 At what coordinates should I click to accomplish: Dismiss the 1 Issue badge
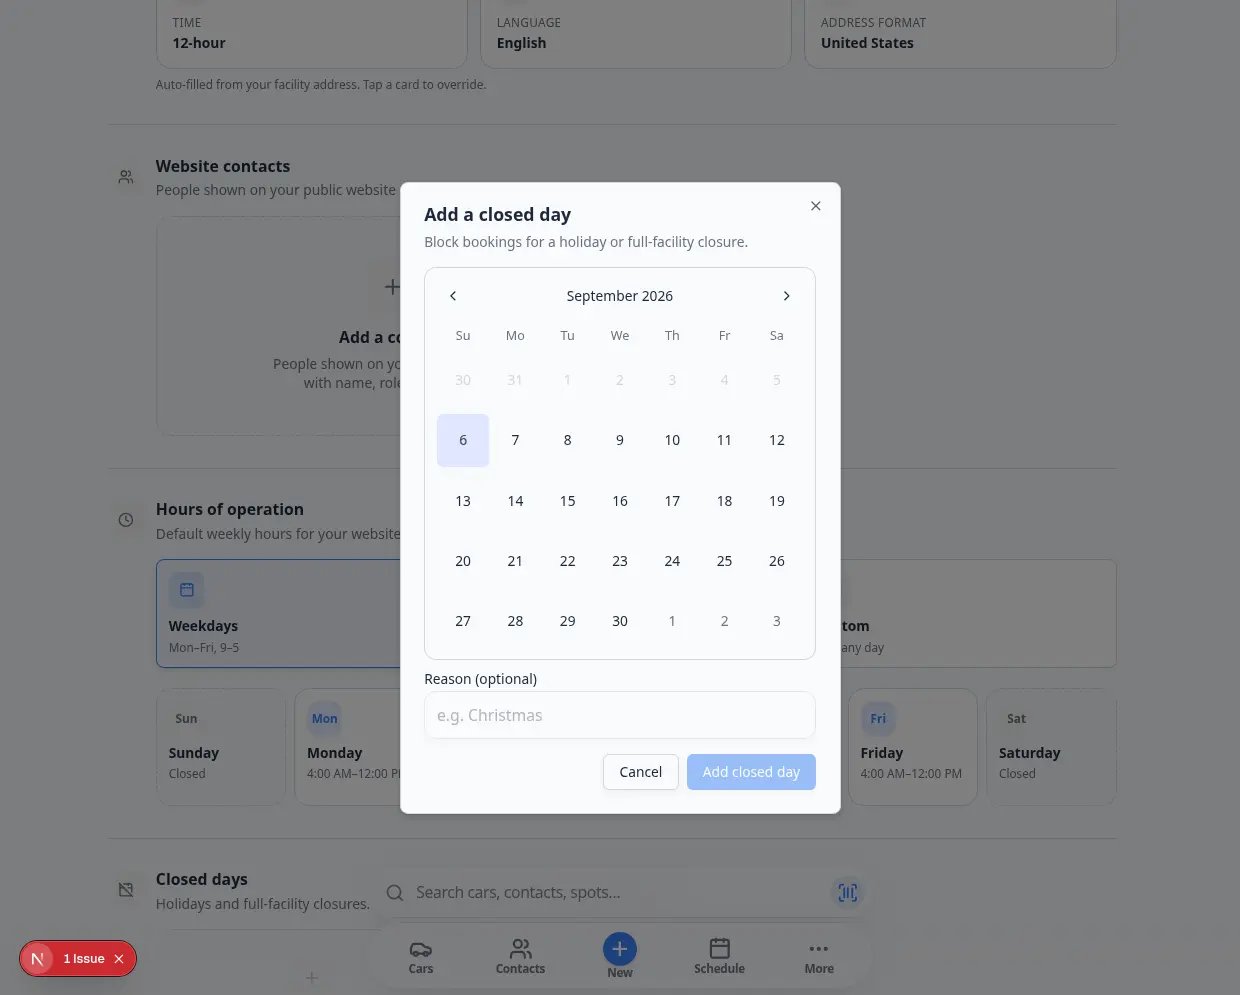119,959
